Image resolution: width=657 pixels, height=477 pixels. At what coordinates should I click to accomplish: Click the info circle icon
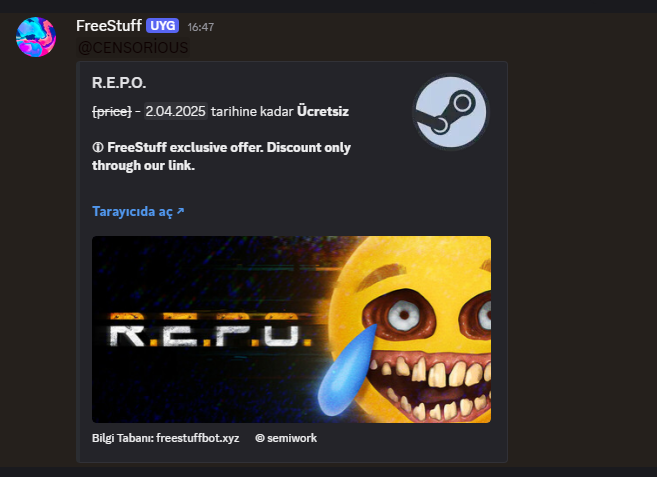tap(98, 148)
